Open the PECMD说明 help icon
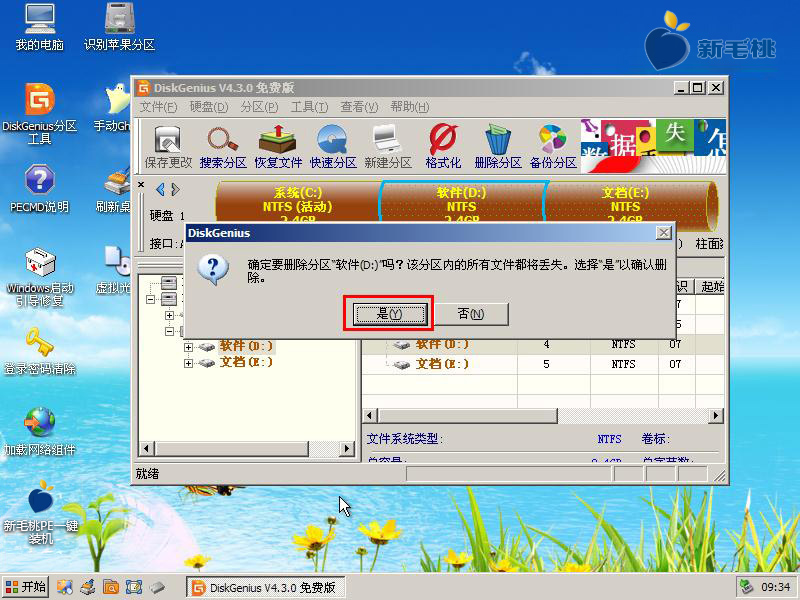The width and height of the screenshot is (800, 600). [x=40, y=189]
